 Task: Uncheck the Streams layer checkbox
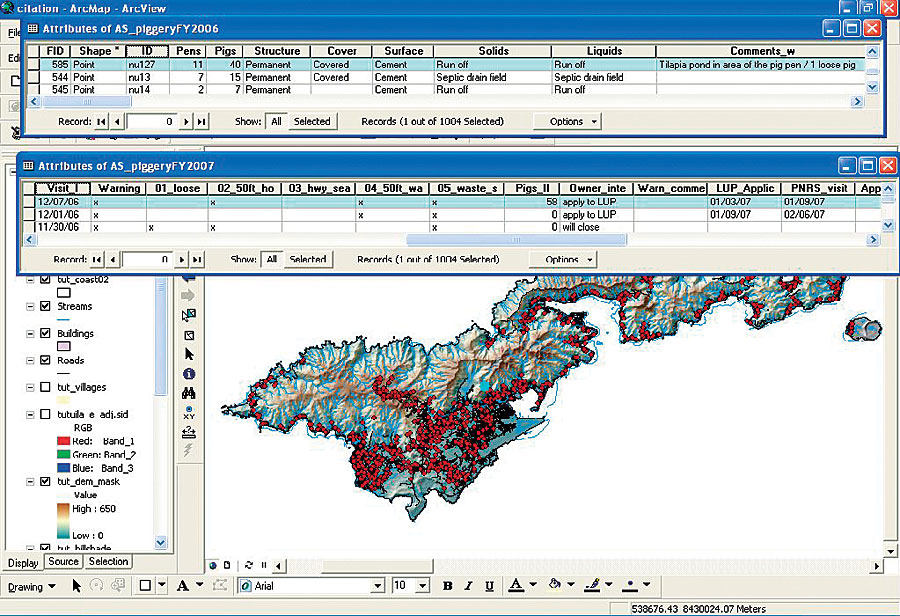[43, 307]
